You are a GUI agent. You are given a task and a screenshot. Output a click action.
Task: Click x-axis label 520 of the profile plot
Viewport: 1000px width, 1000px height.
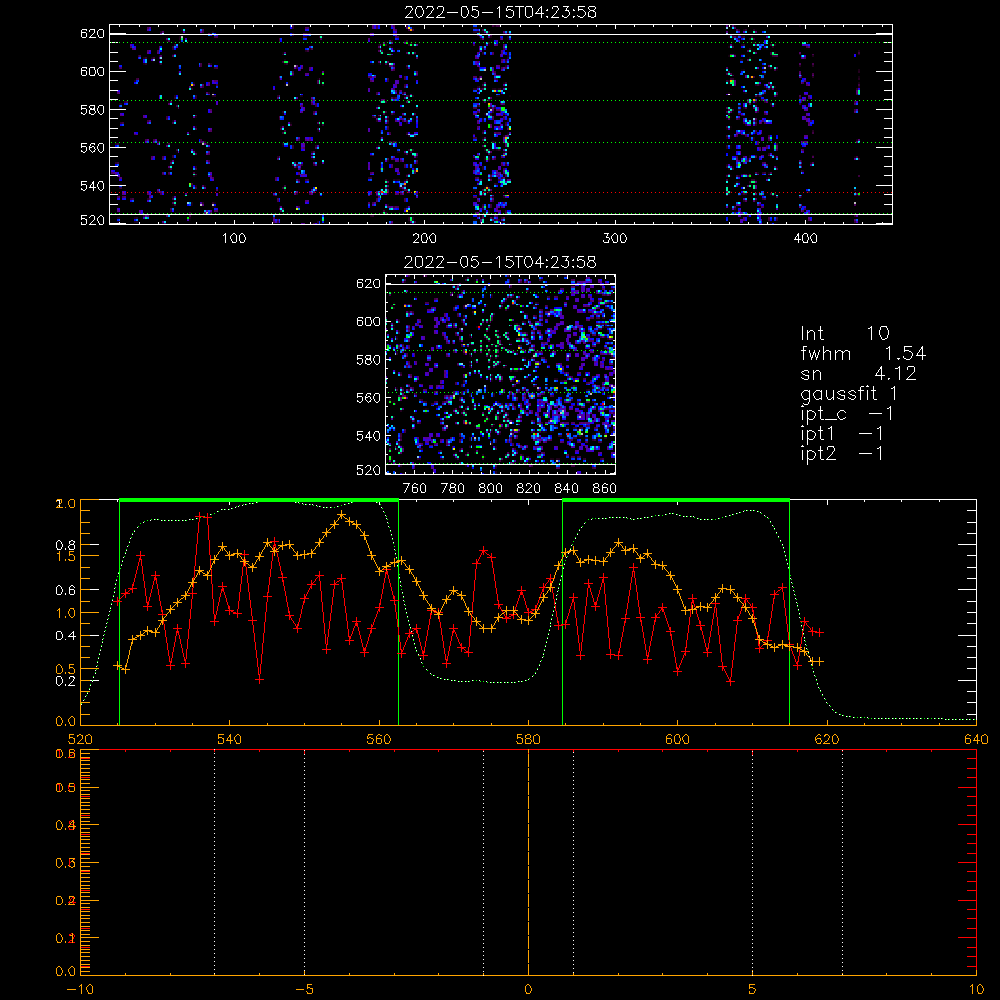pos(80,740)
